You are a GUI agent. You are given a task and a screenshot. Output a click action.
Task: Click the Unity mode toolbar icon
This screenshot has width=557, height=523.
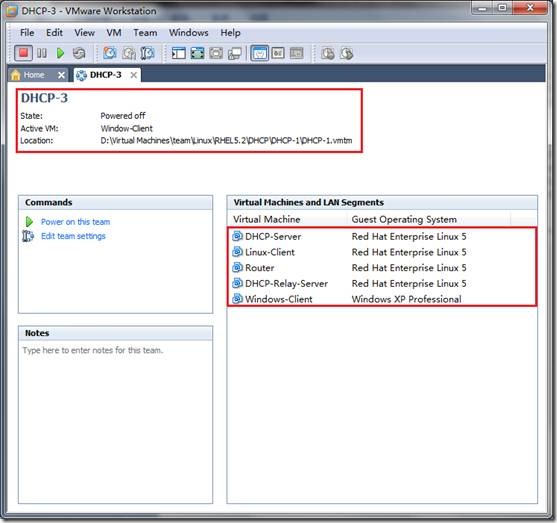pyautogui.click(x=235, y=53)
